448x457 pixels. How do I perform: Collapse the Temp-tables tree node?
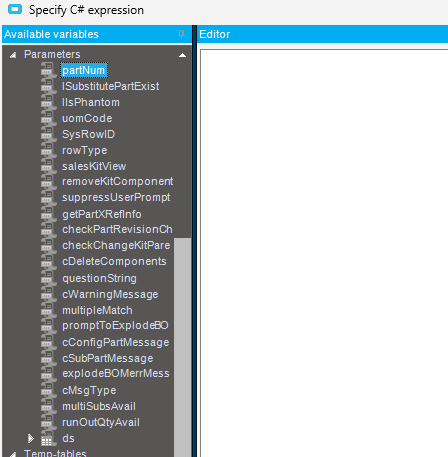pyautogui.click(x=13, y=454)
